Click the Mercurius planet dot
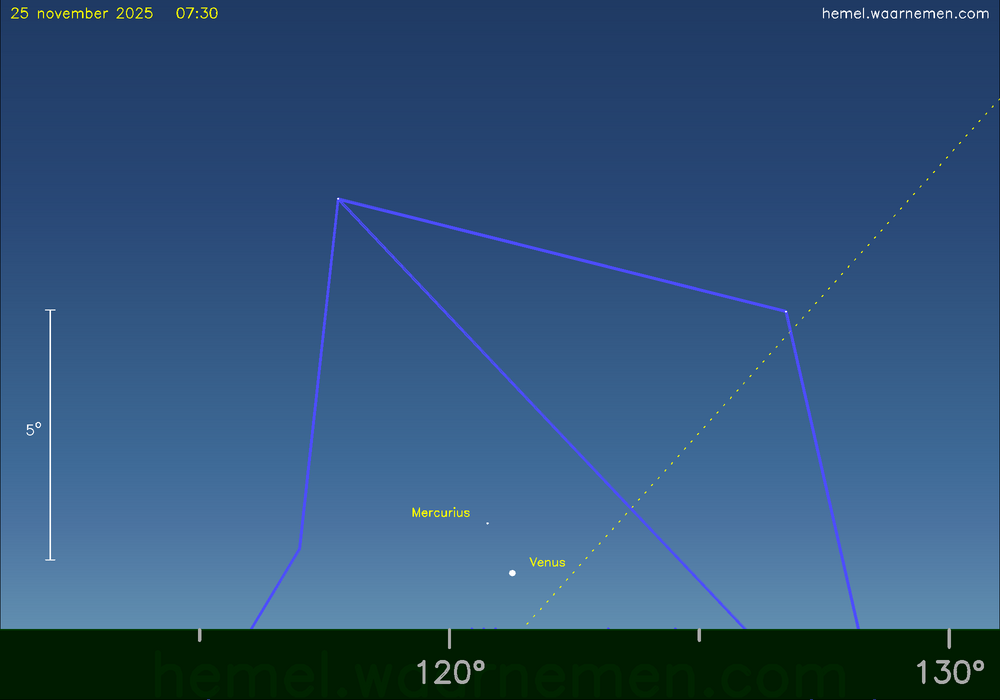This screenshot has width=1000, height=700. [488, 523]
